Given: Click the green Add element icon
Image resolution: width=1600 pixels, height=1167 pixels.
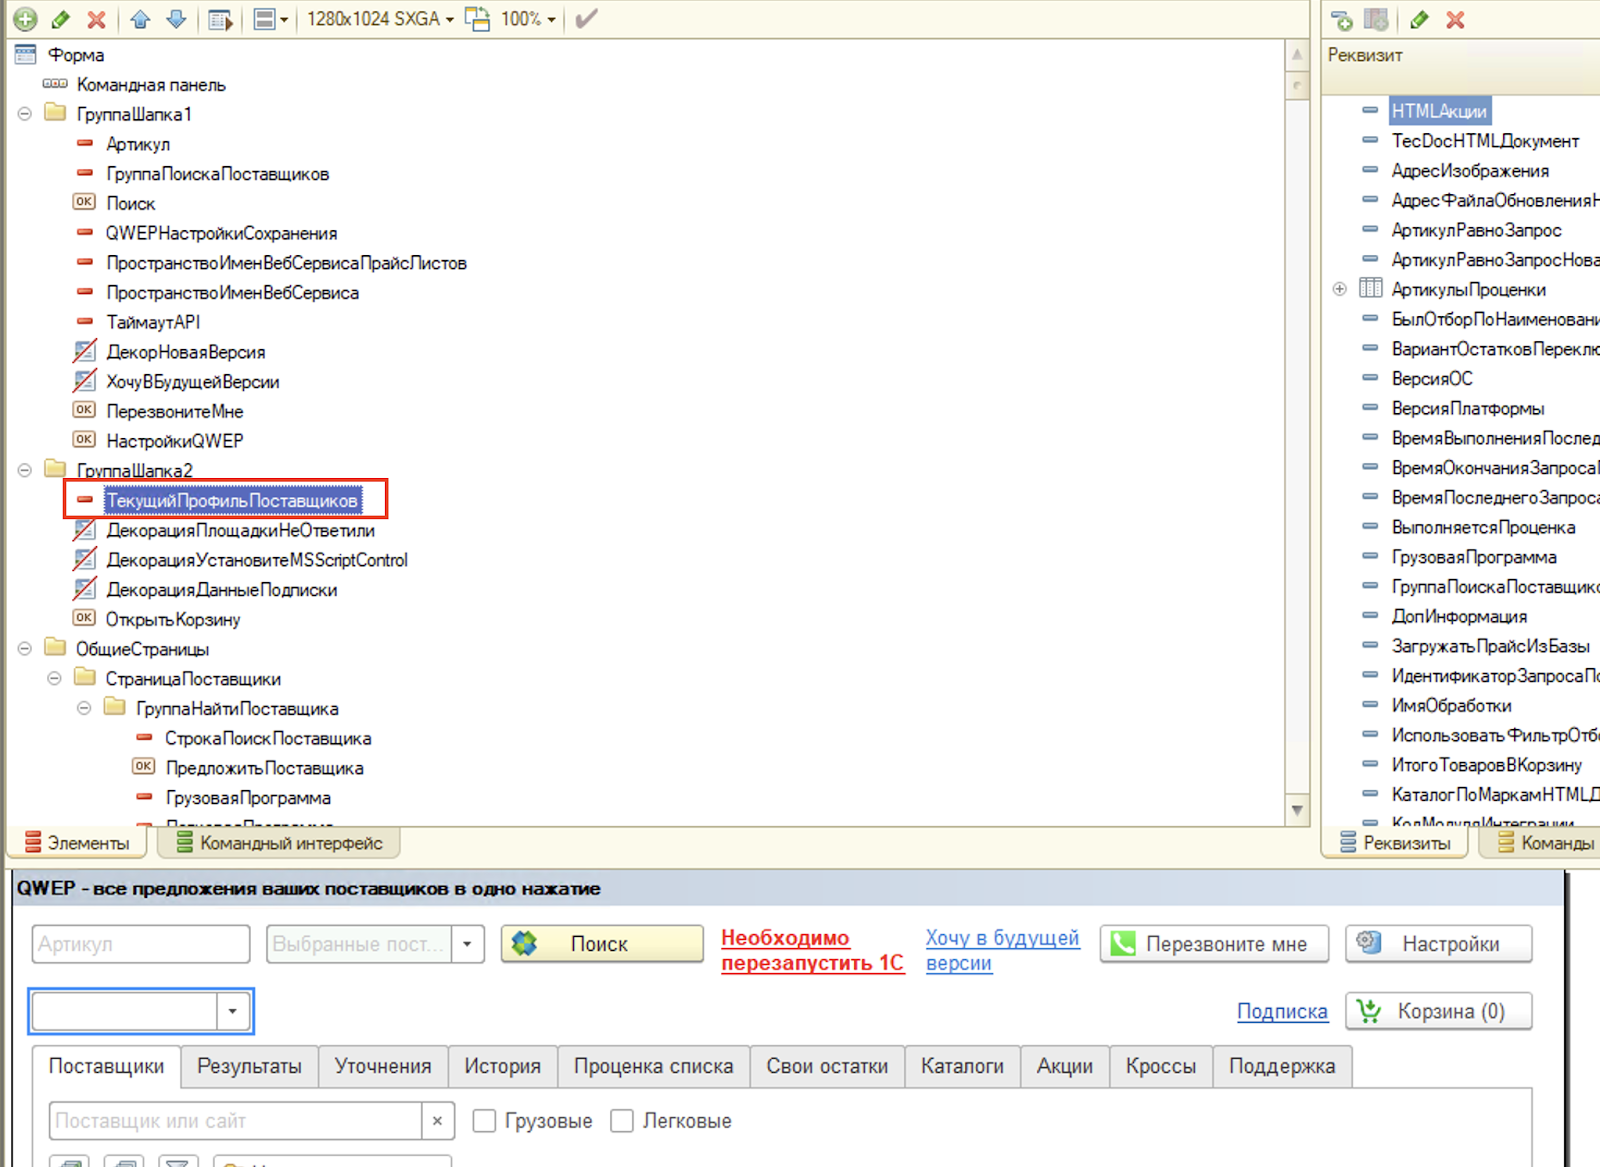Looking at the screenshot, I should [25, 19].
